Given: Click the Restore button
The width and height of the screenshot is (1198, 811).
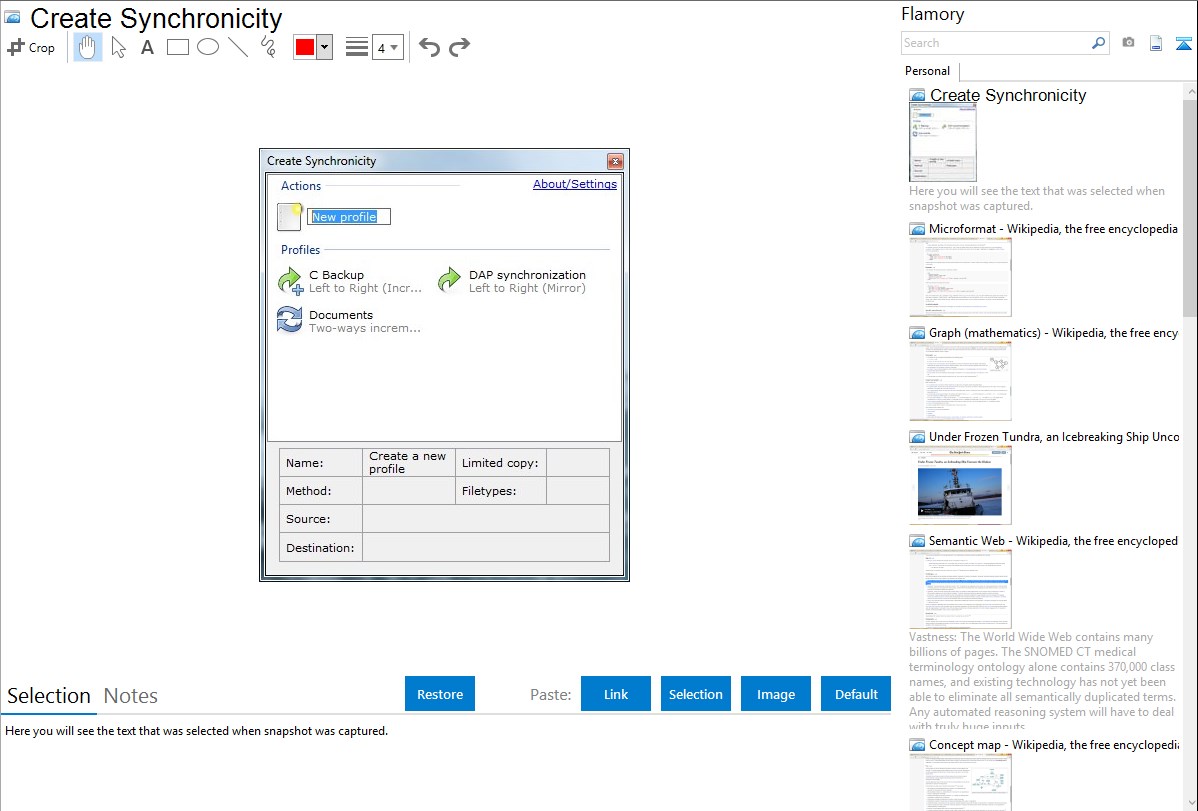Looking at the screenshot, I should [440, 694].
